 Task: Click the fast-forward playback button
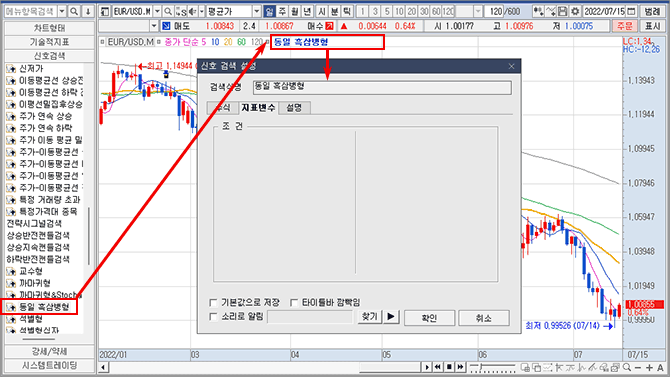460,367
